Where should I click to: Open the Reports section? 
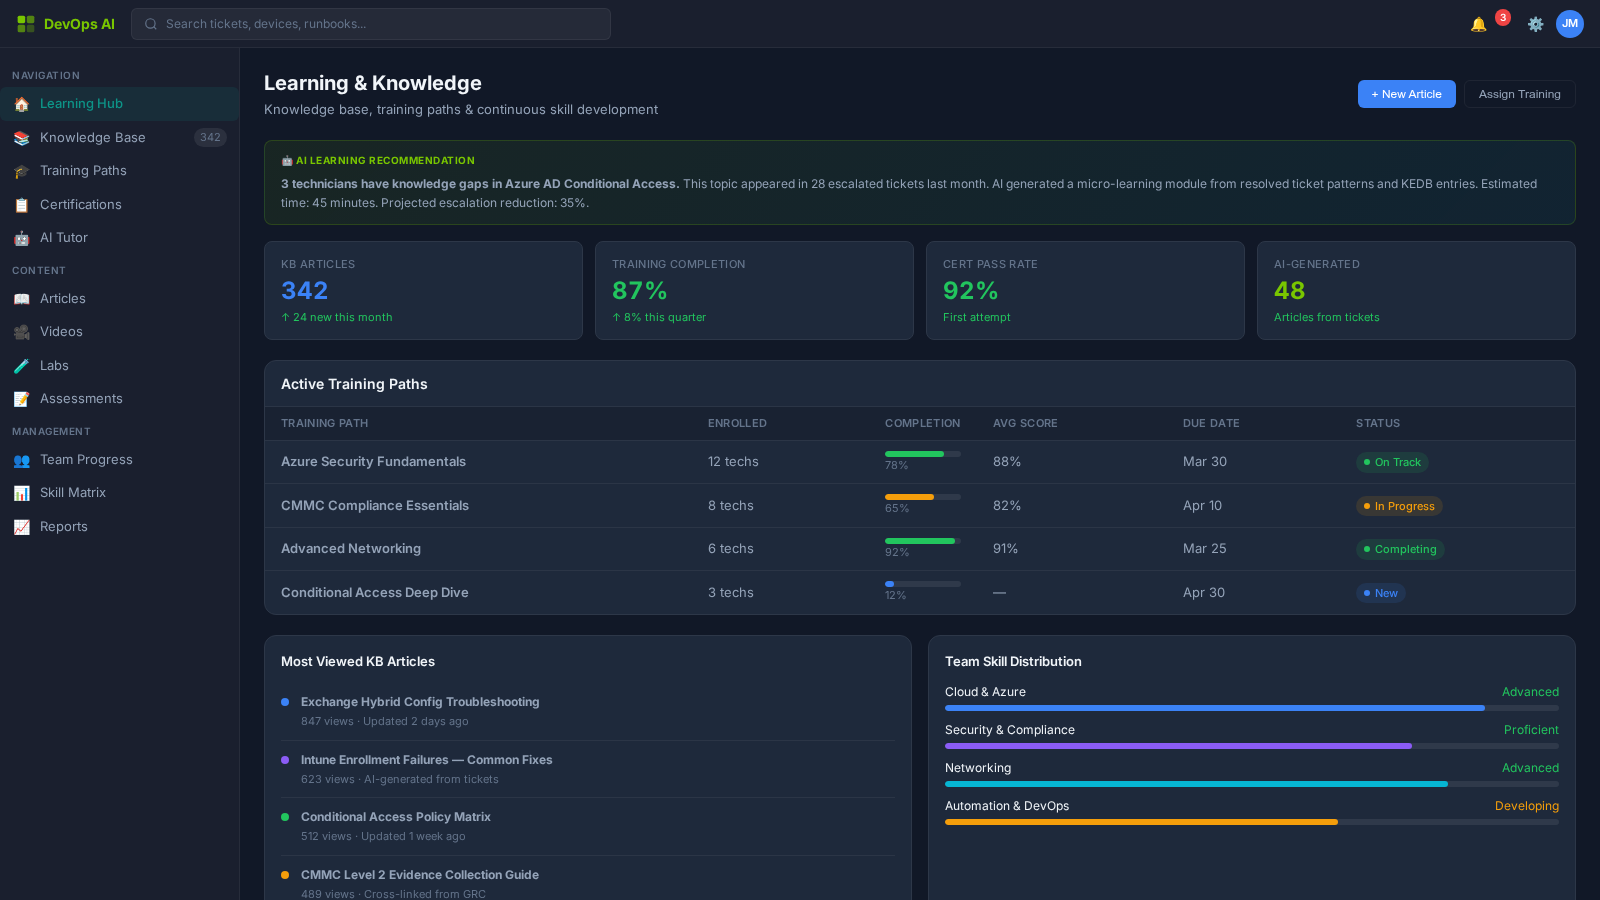click(63, 526)
